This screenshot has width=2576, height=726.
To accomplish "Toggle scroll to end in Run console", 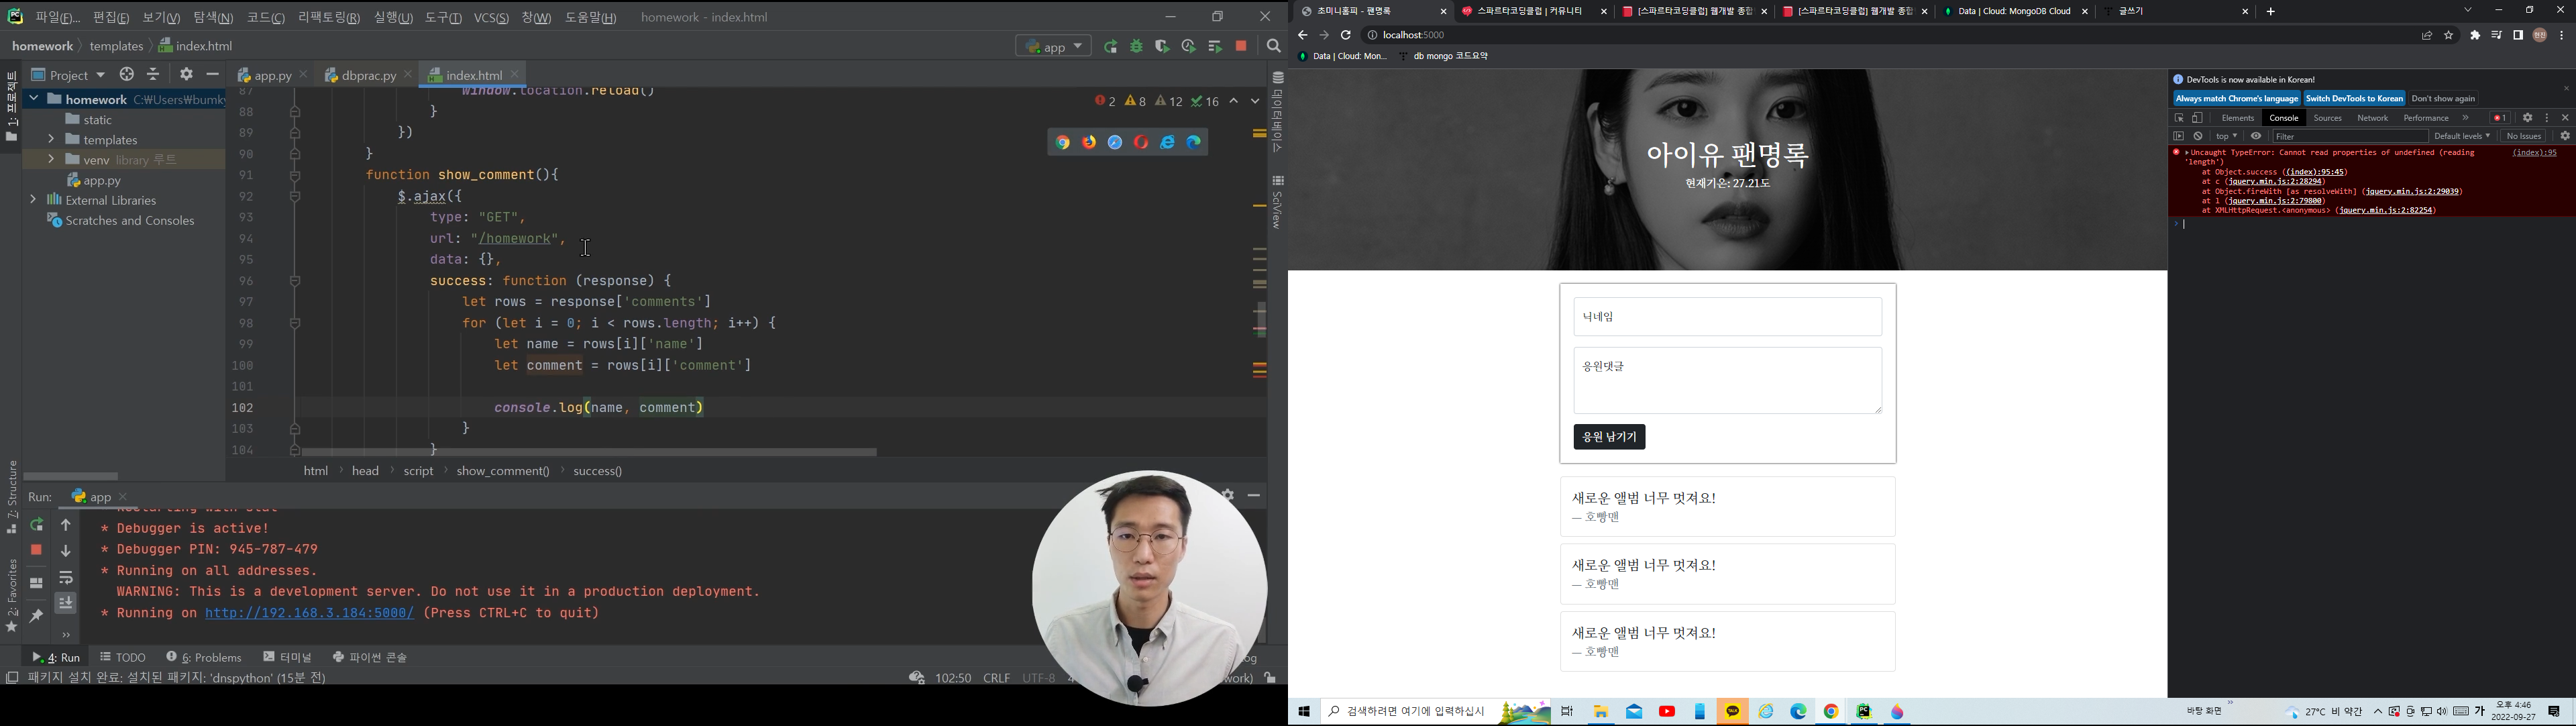I will point(66,603).
